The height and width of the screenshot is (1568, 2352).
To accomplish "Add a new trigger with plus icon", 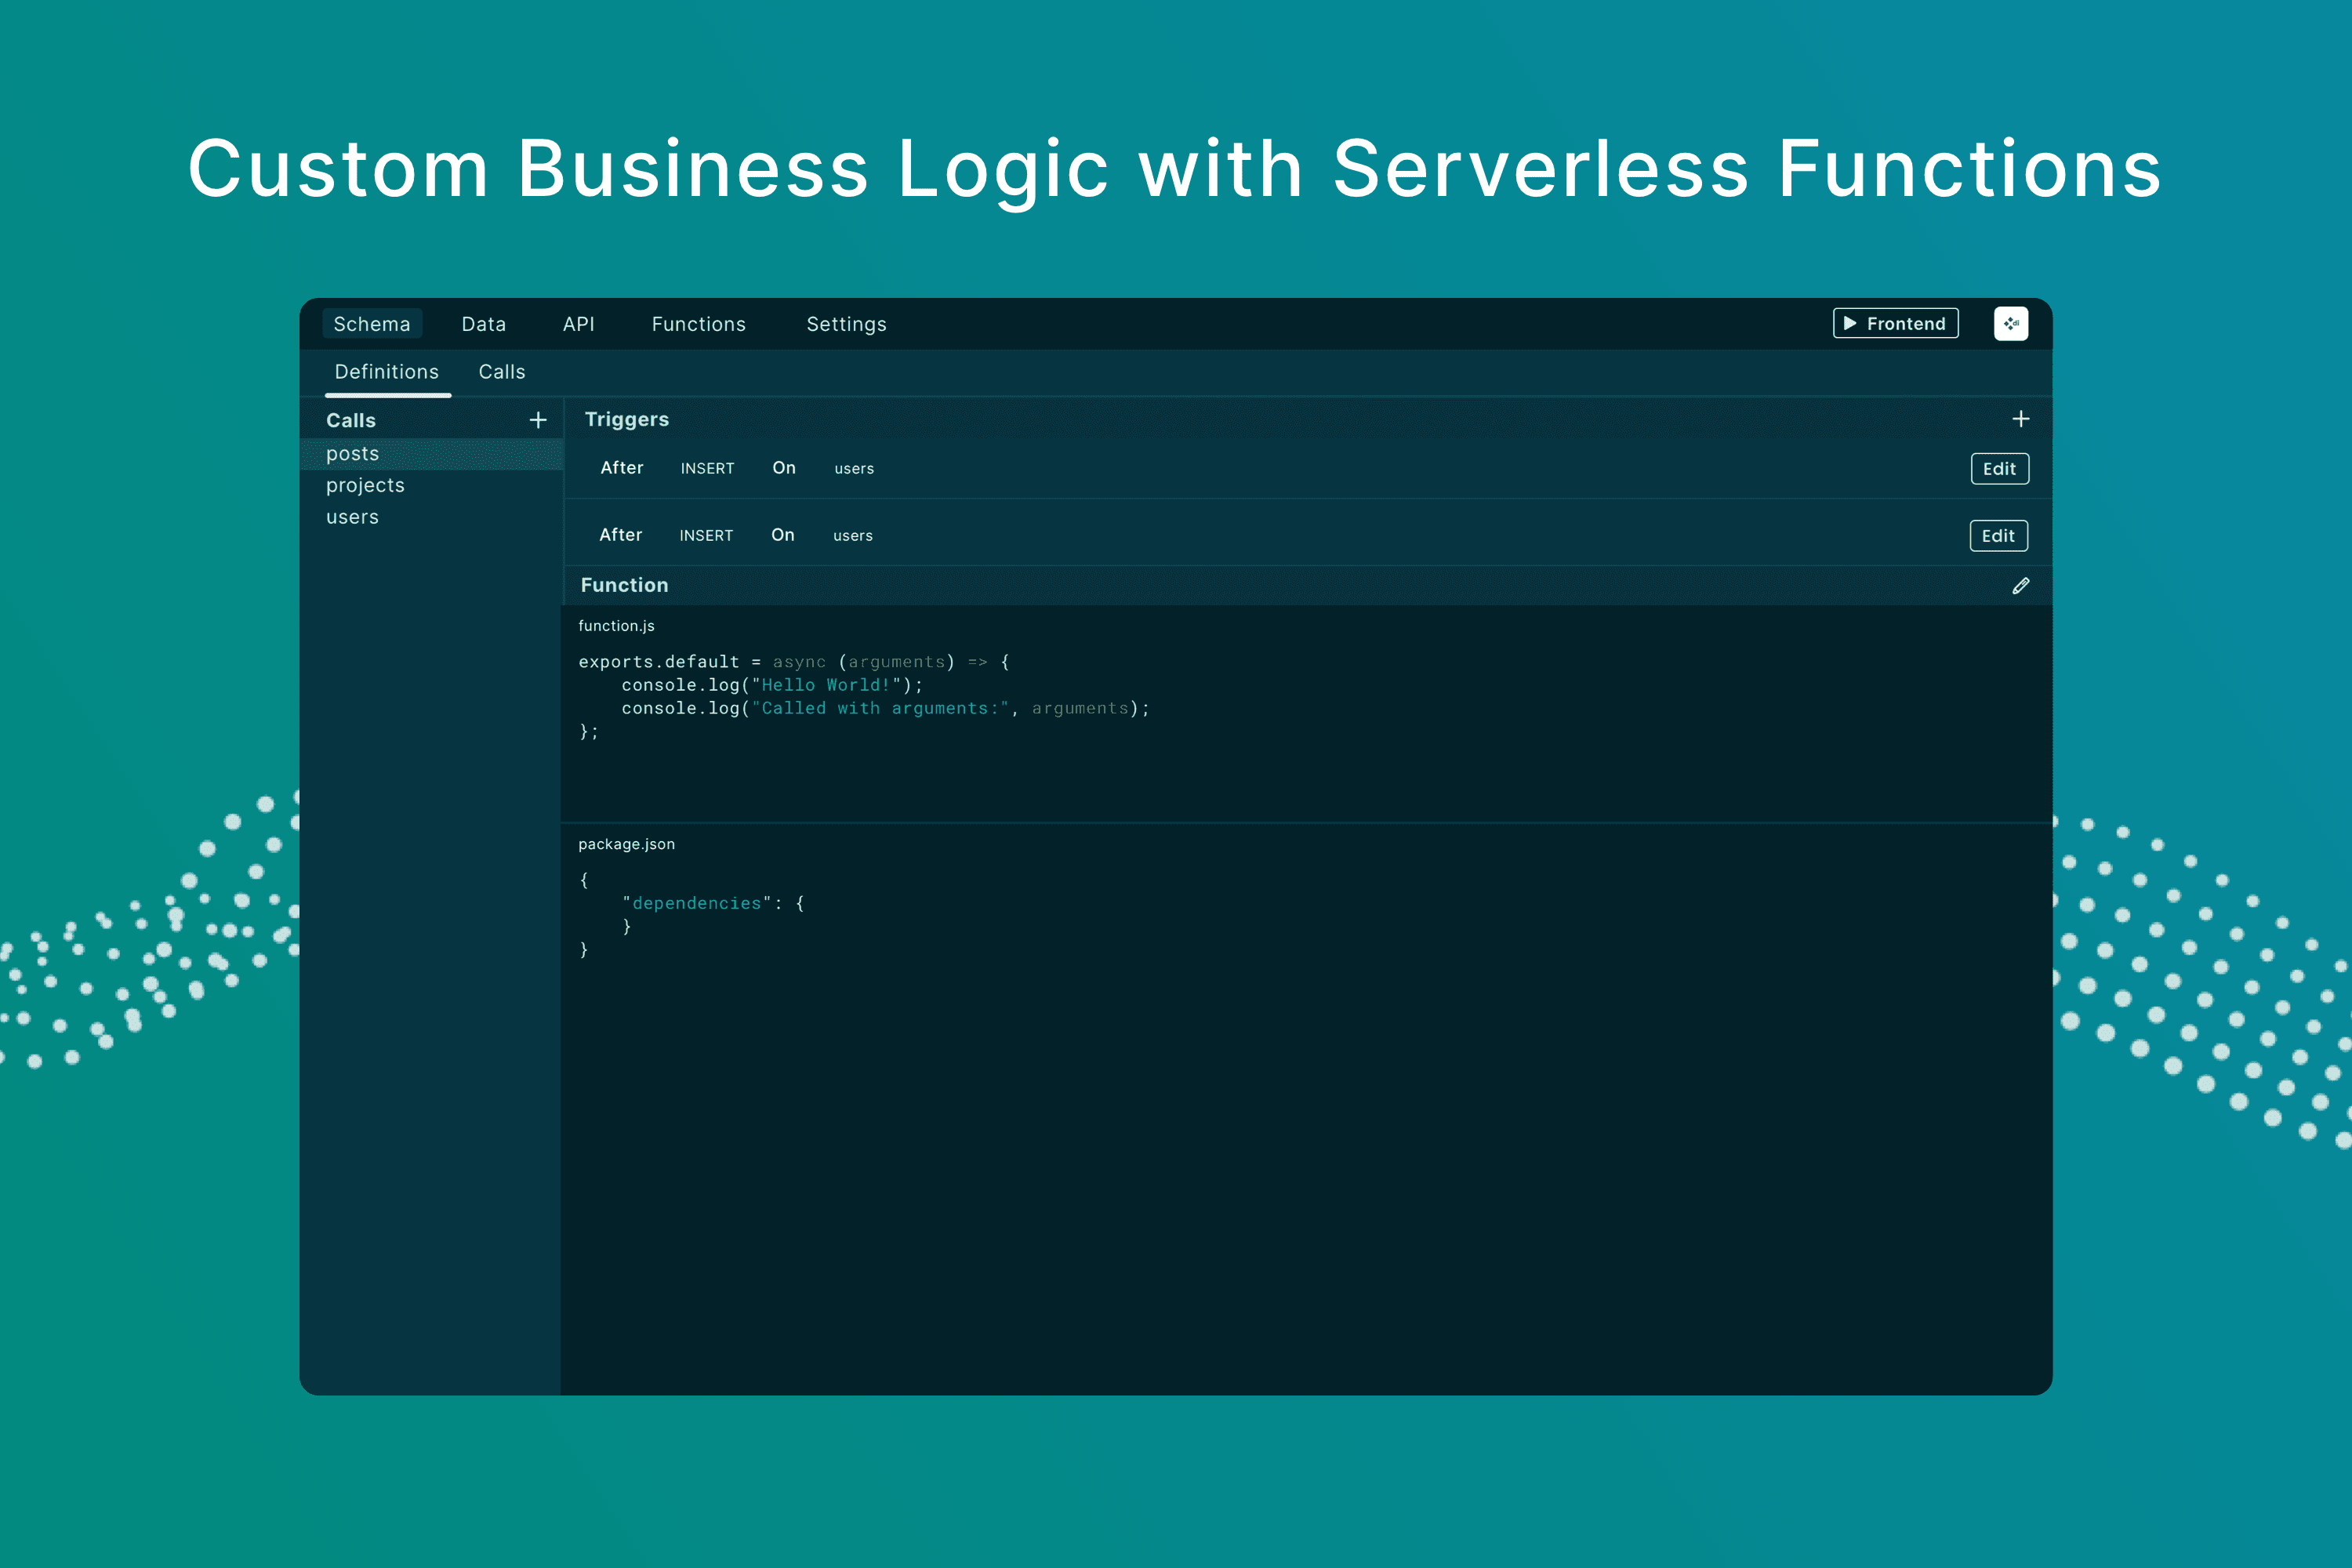I will pos(2020,419).
